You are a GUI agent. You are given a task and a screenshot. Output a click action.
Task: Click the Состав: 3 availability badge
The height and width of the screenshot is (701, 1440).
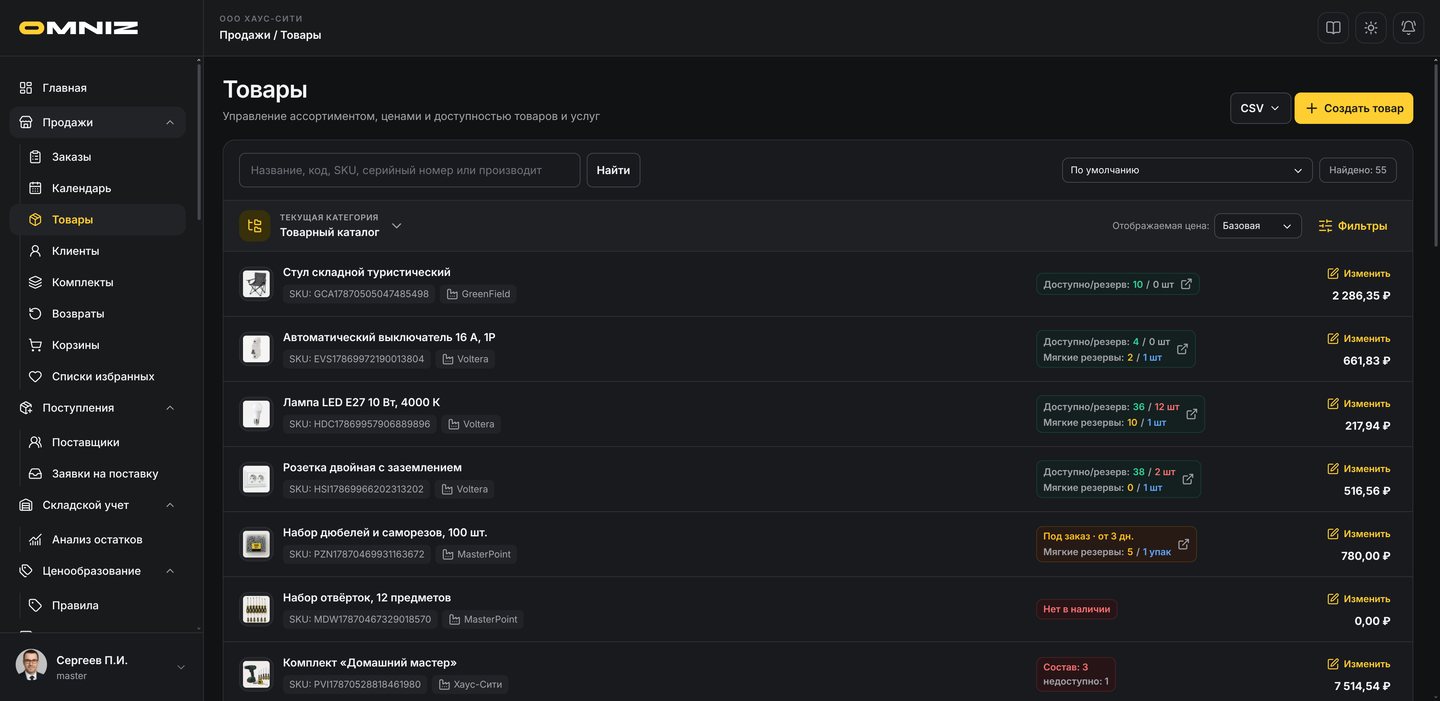[x=1075, y=674]
